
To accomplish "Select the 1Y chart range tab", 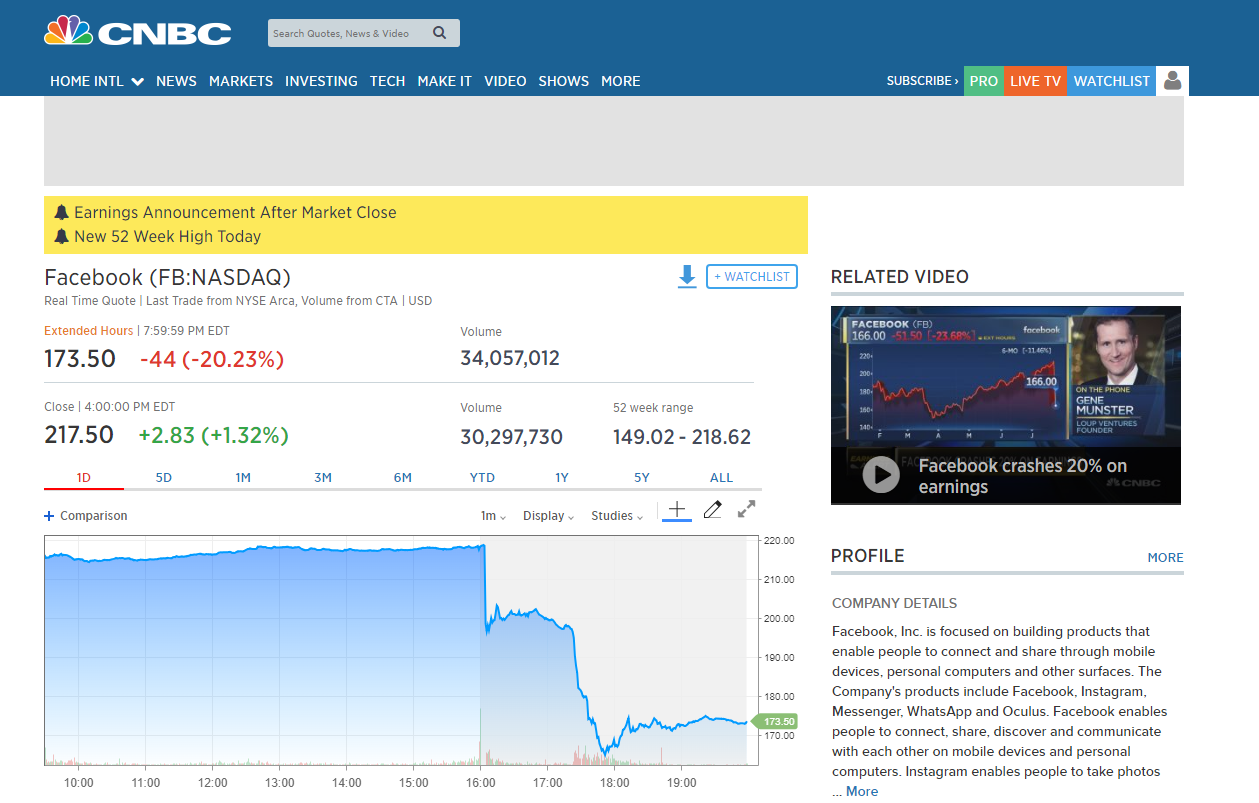I will pos(562,478).
